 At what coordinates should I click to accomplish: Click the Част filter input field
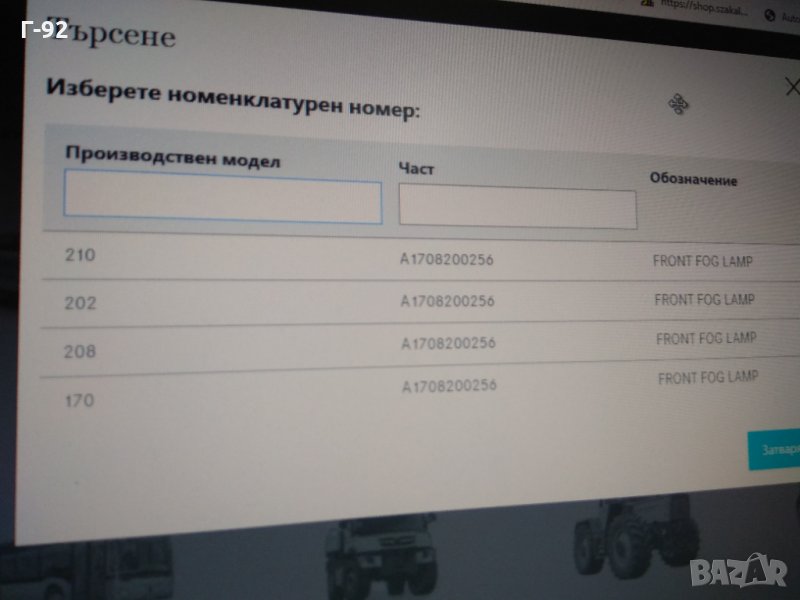[x=517, y=208]
